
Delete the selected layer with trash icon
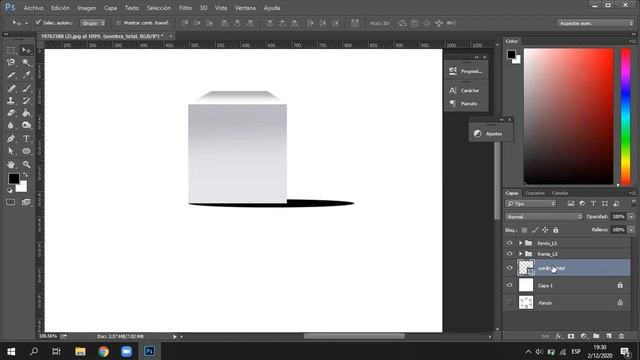pyautogui.click(x=621, y=336)
